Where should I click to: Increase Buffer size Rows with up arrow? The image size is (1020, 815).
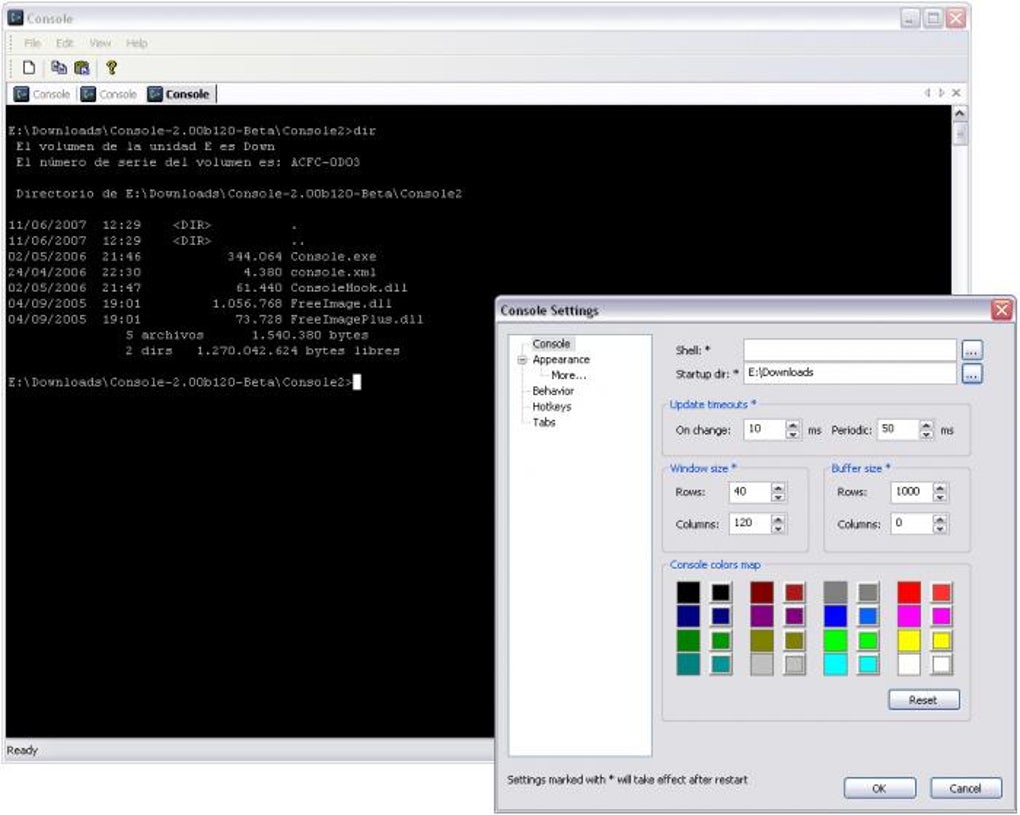tap(939, 487)
